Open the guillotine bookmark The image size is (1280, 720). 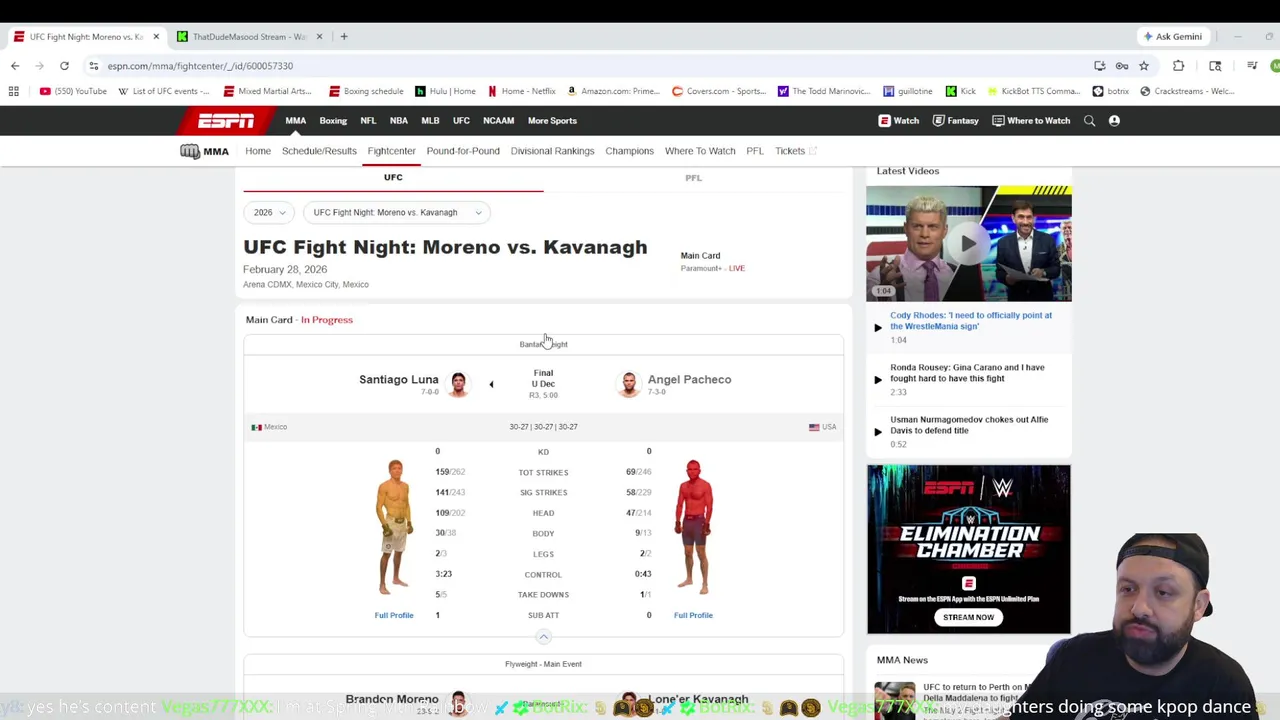[x=908, y=91]
